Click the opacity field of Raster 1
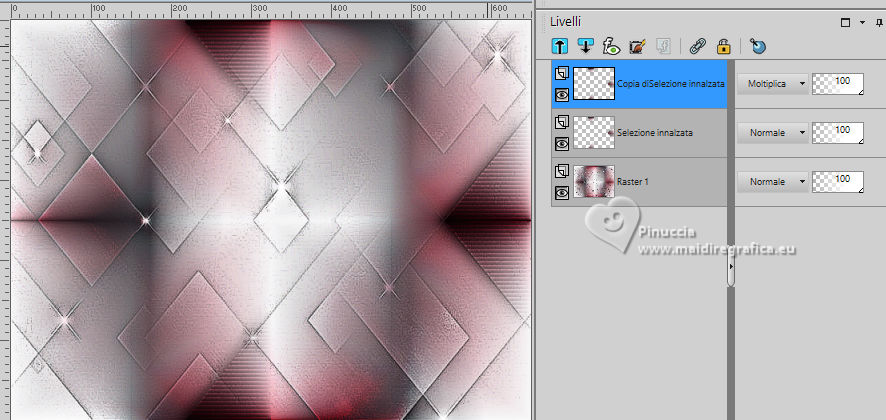 (837, 182)
